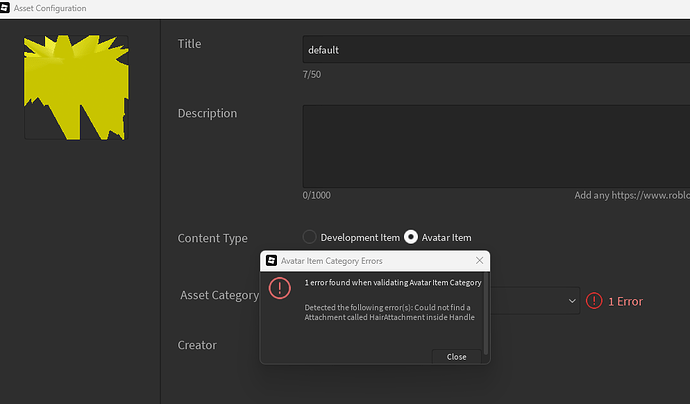Click the Roblox Studio icon beside Asset Configuration
Screen dimensions: 690x404
[6, 8]
